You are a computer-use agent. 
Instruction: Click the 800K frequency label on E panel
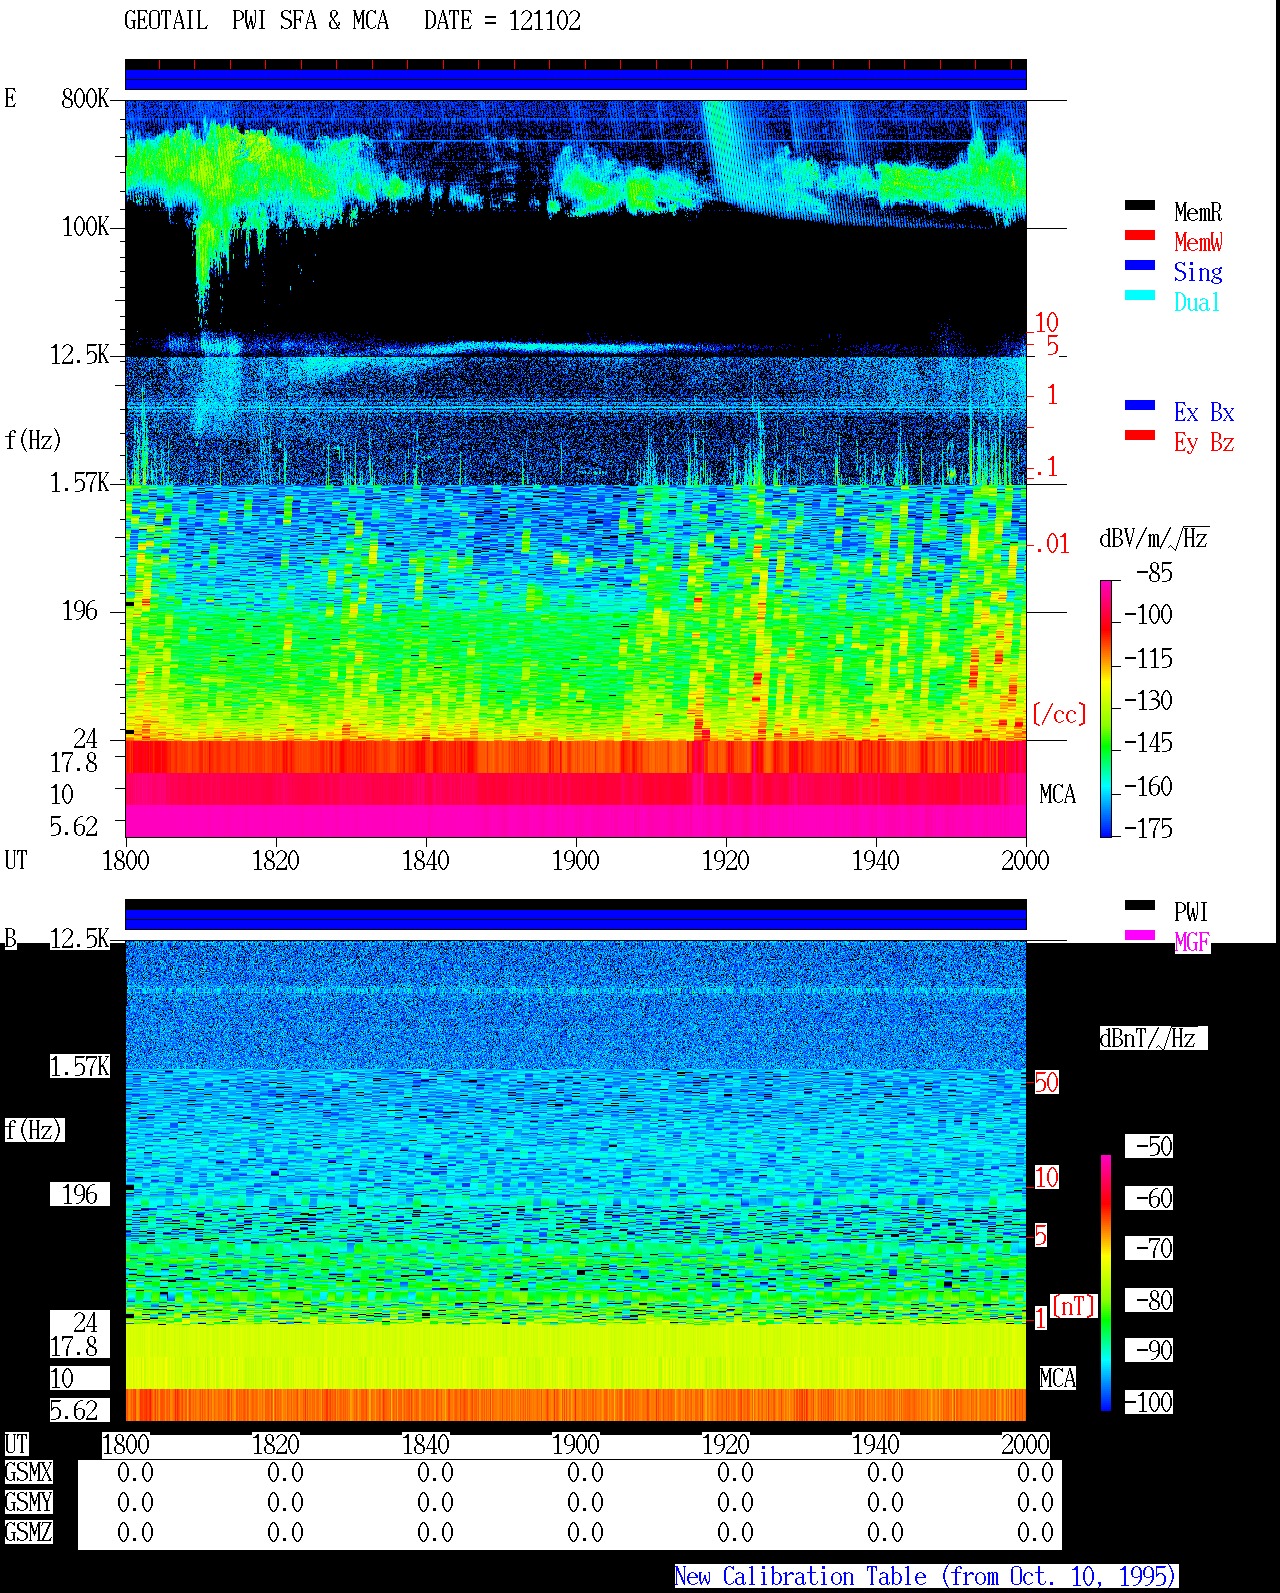tap(85, 98)
